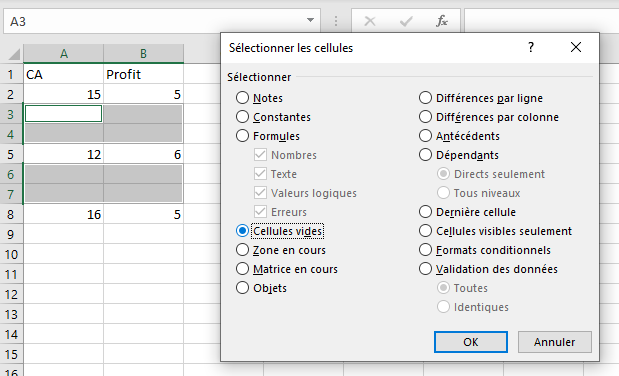This screenshot has height=376, width=619.
Task: Click the formula bar input area
Action: tap(542, 21)
